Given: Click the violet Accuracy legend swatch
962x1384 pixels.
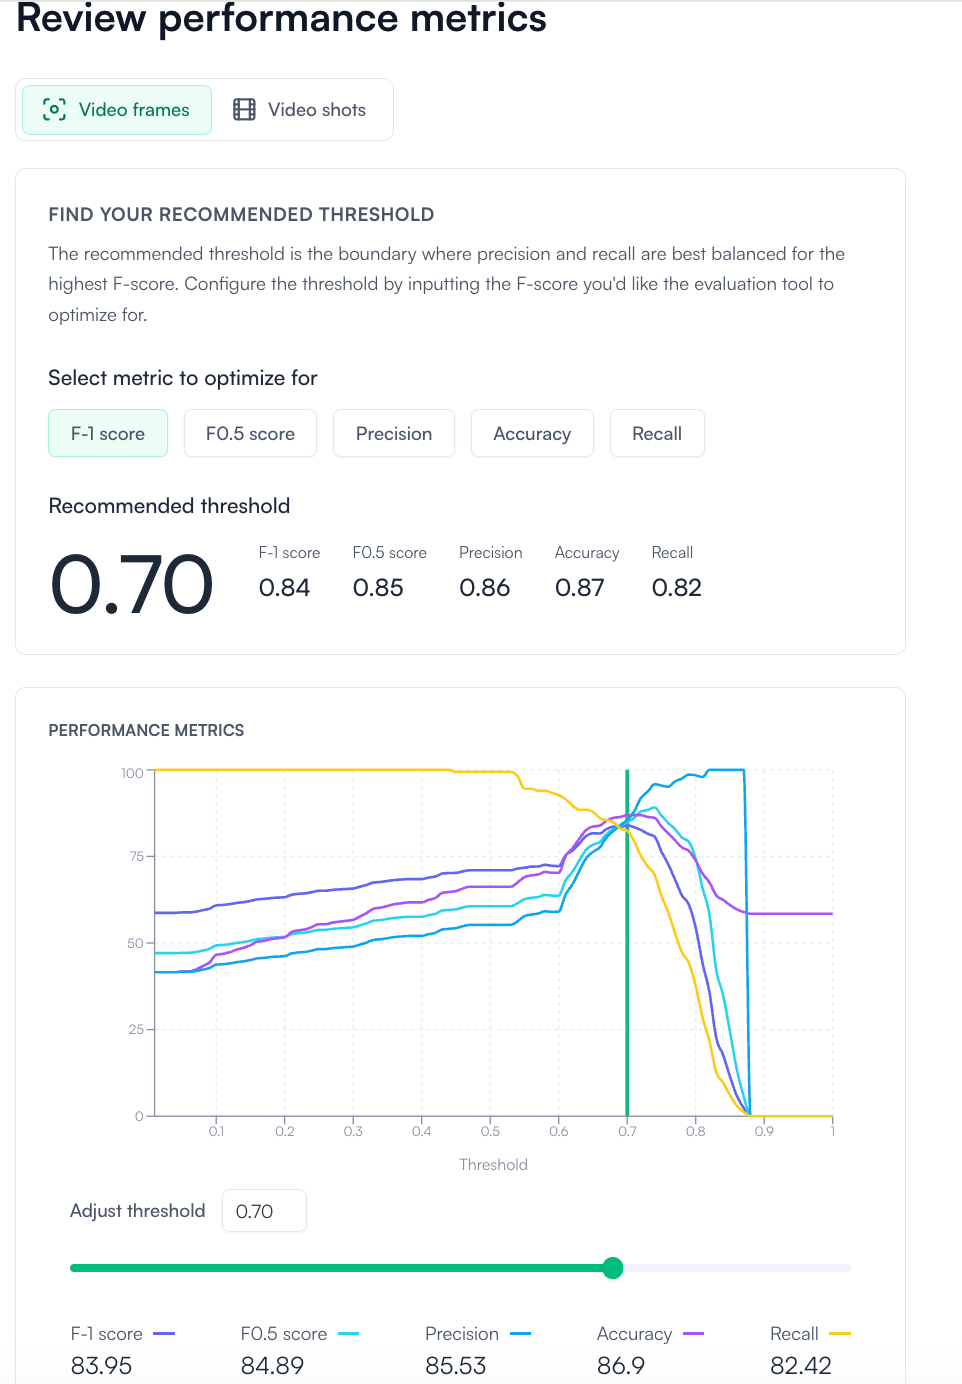Looking at the screenshot, I should point(693,1334).
